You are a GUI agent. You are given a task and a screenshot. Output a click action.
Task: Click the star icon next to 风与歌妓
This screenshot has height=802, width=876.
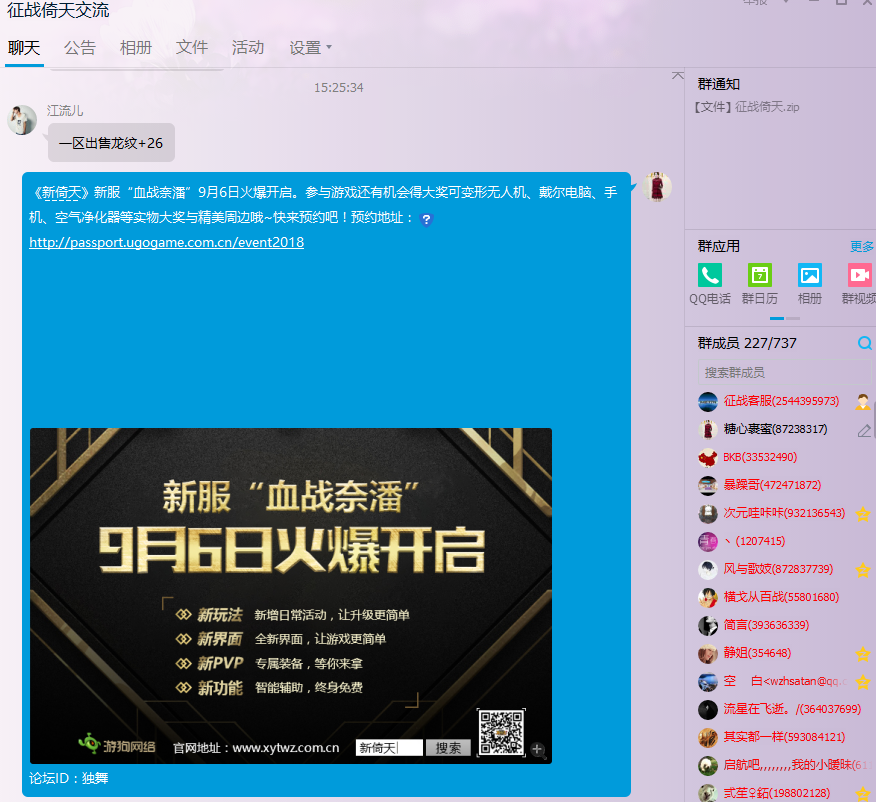863,570
